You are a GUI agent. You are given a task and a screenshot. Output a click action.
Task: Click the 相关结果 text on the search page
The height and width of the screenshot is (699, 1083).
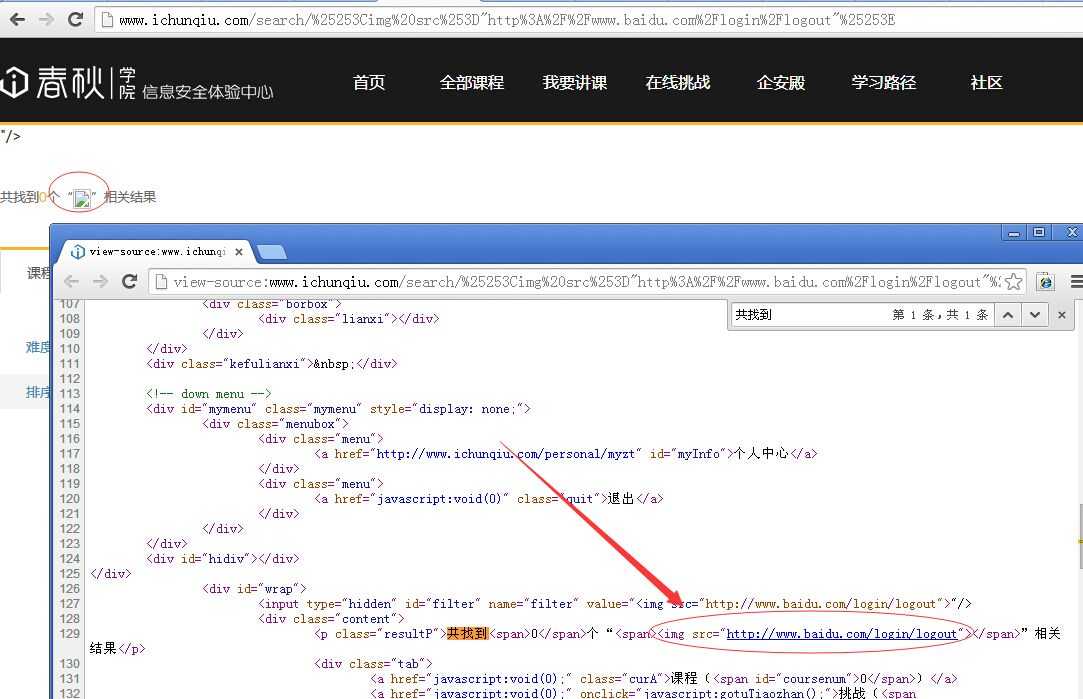click(x=130, y=197)
